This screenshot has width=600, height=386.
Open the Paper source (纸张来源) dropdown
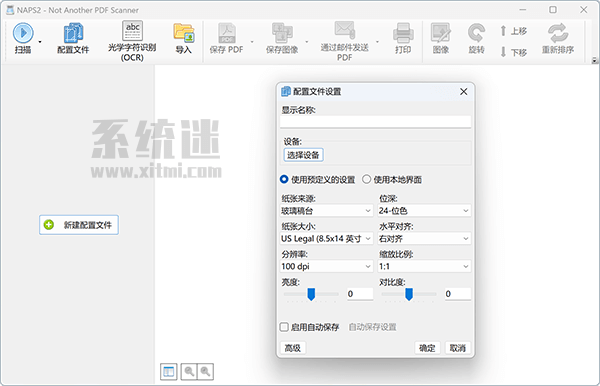pyautogui.click(x=326, y=210)
